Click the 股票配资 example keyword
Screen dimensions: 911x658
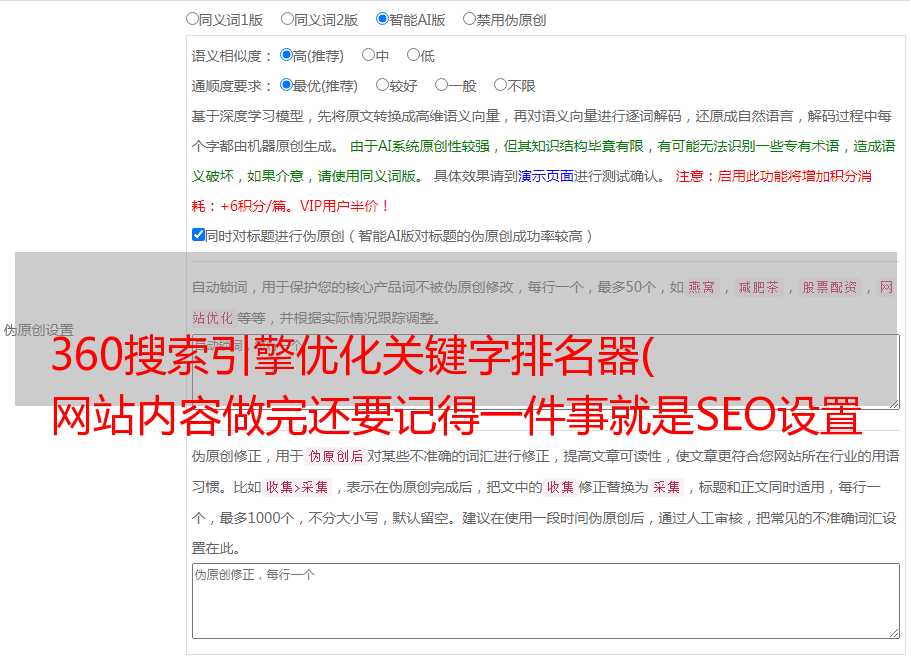tap(829, 287)
